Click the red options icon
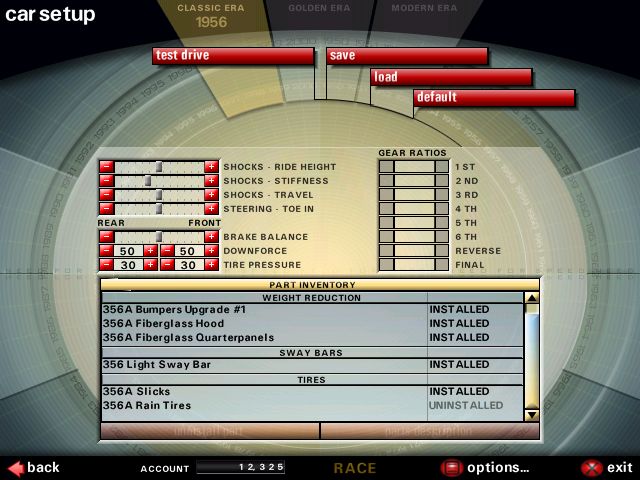 451,468
